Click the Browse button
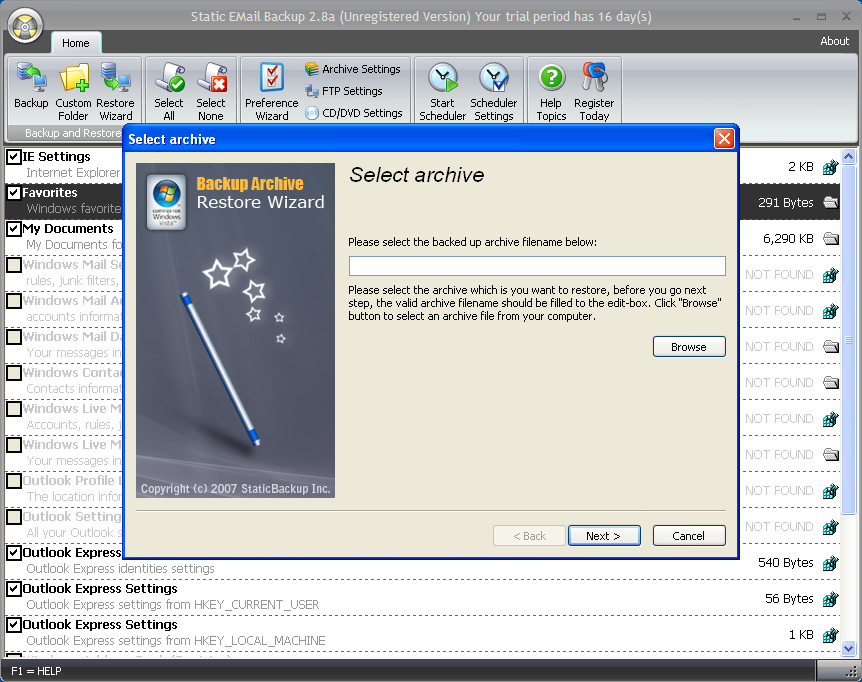 (x=688, y=346)
